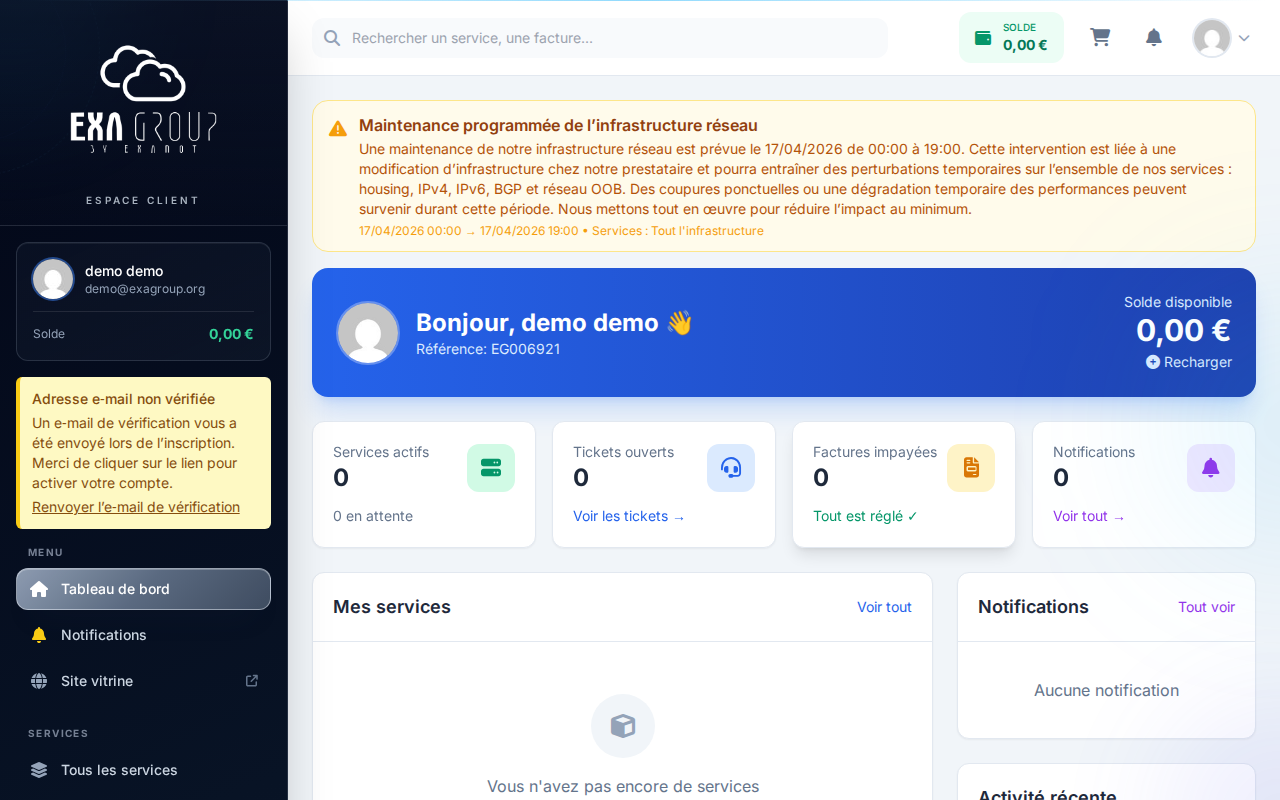The height and width of the screenshot is (800, 1280).
Task: Click the green wallet icon in the Solde badge
Action: (983, 38)
